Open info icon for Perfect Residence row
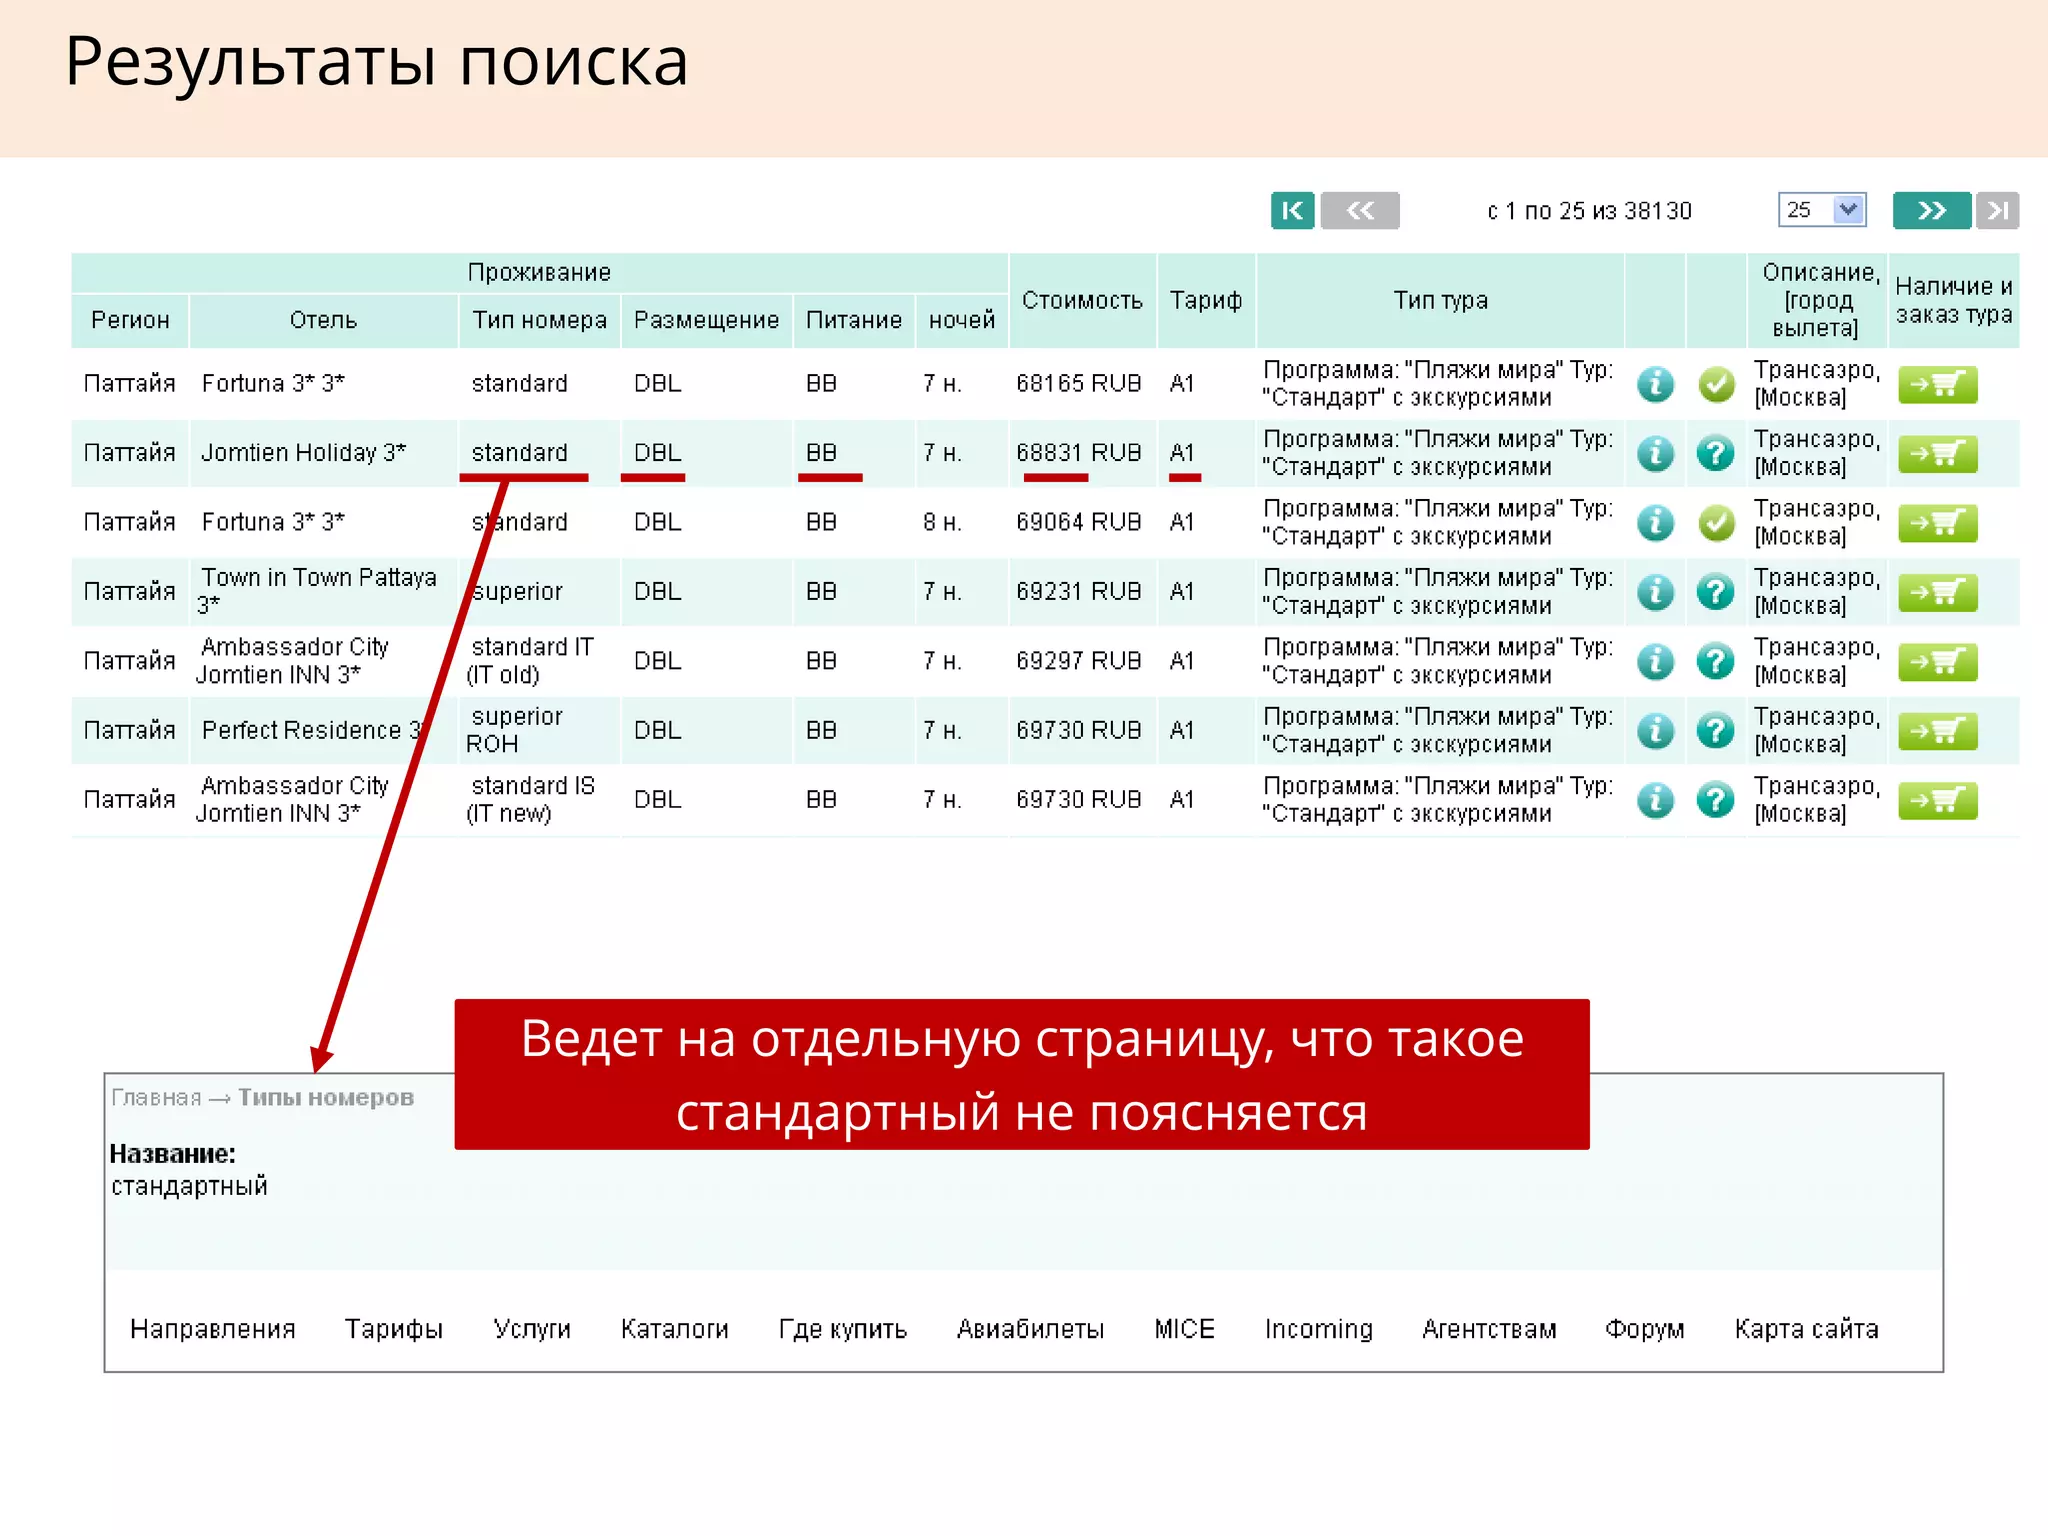Image resolution: width=2048 pixels, height=1536 pixels. [1655, 730]
